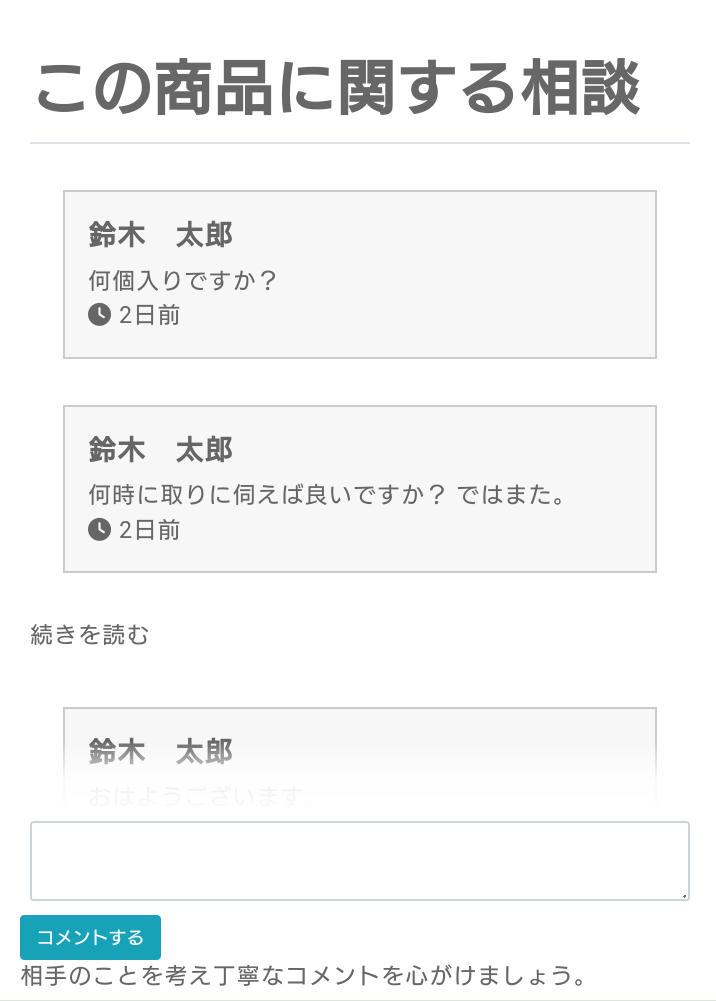This screenshot has height=1001, width=716.
Task: Click 鈴木 太郎 name above 何個入りですか？
Action: [160, 235]
